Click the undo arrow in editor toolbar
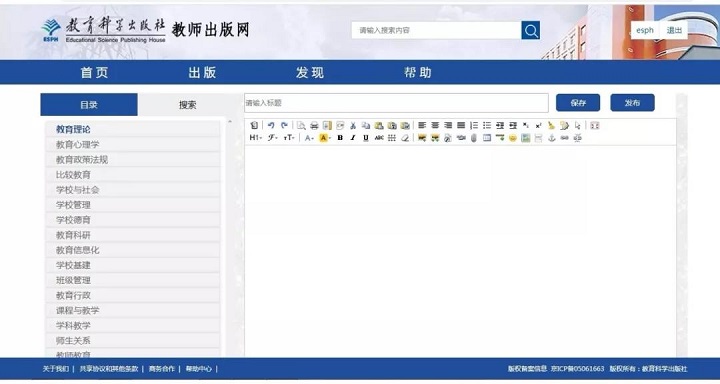 pos(271,125)
